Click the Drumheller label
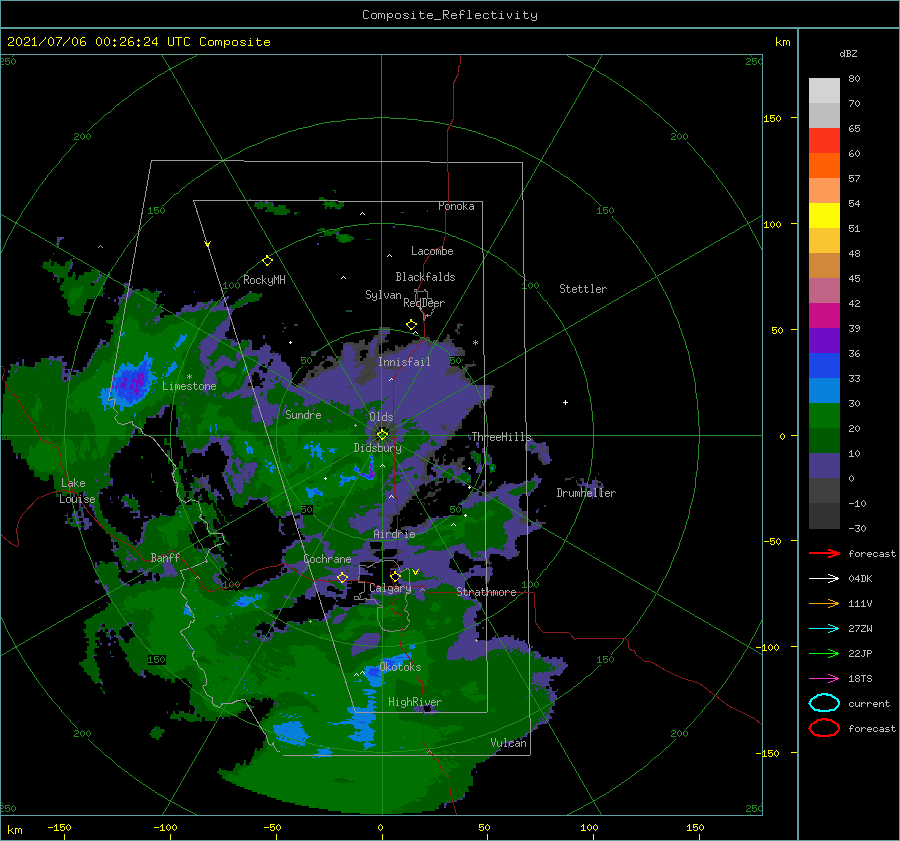Screen dimensions: 900x841 (586, 493)
